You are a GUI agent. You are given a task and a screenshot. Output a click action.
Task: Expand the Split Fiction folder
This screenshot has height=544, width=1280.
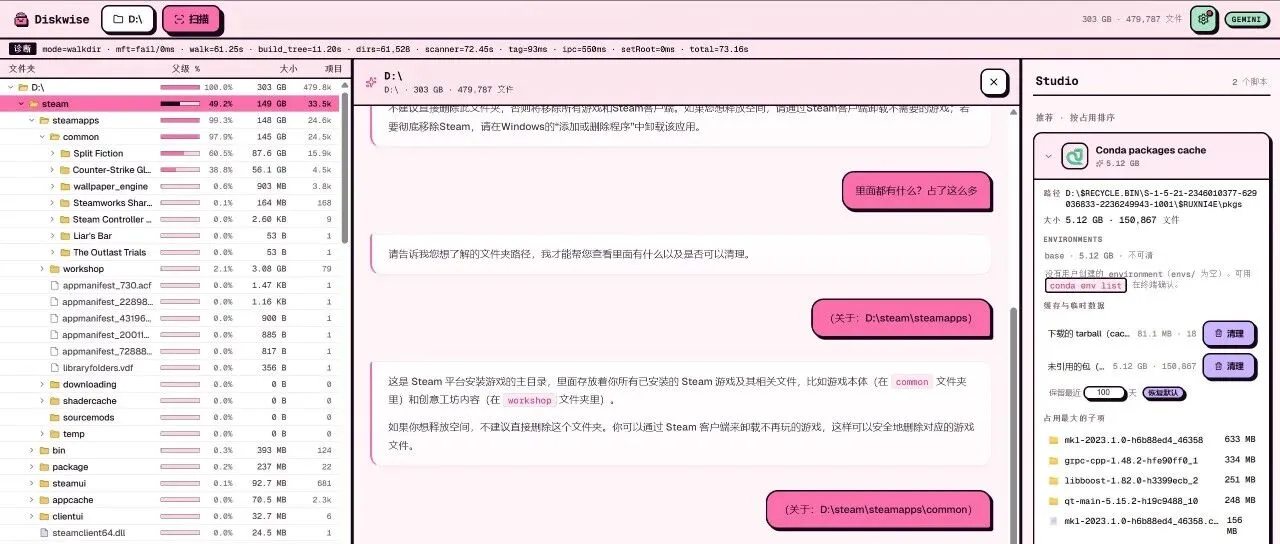(52, 153)
